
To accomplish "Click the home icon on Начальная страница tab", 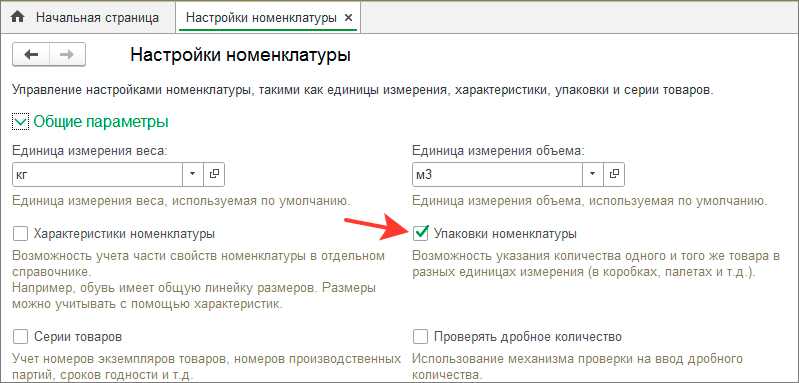I will (18, 17).
